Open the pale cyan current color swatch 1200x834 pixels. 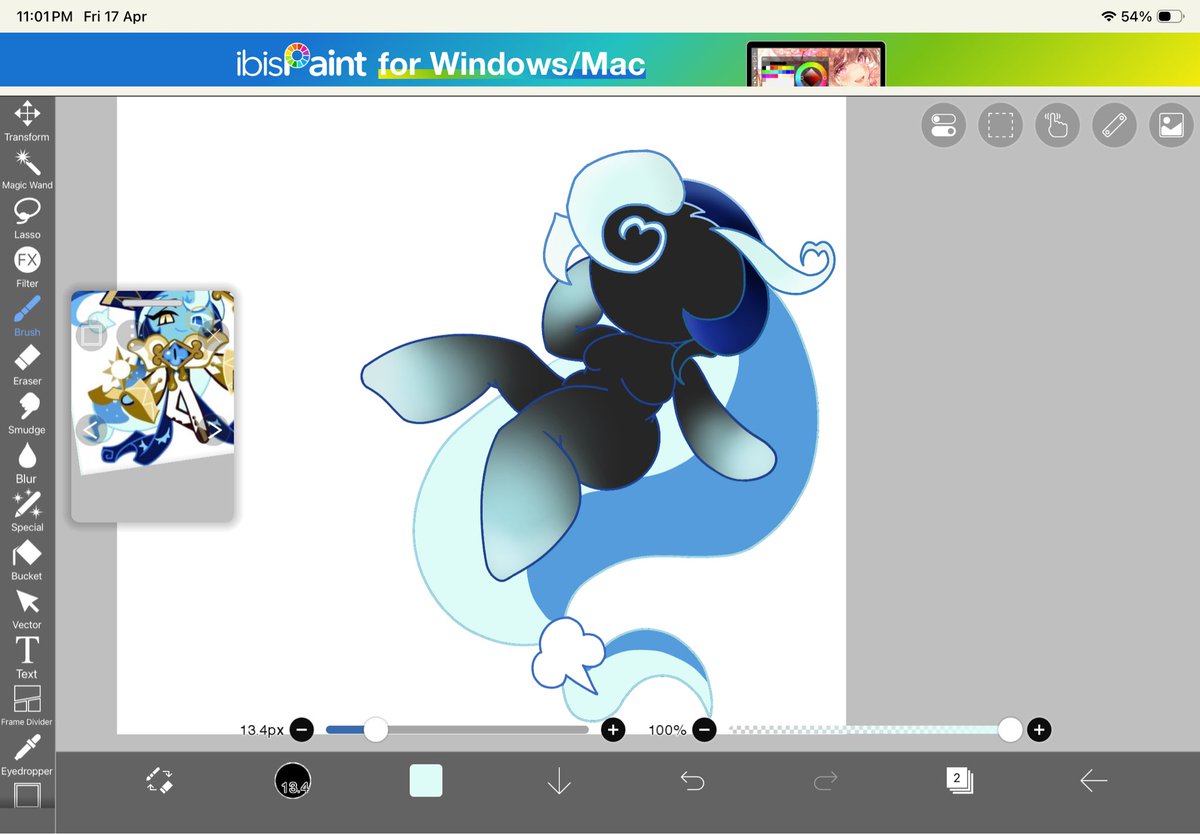point(426,781)
